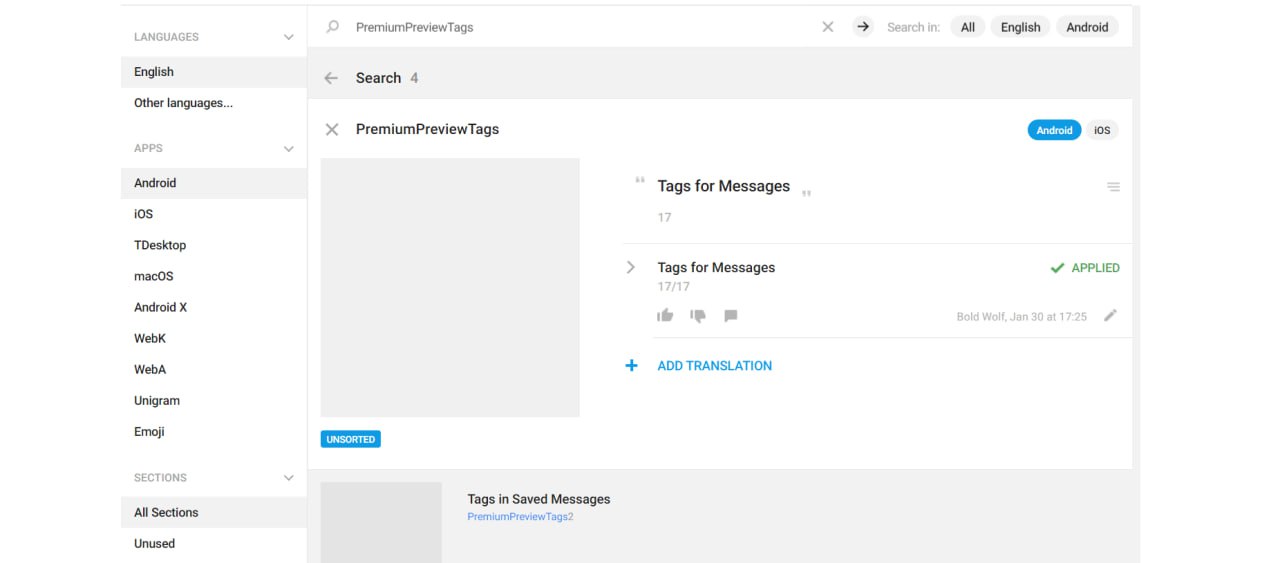Select the All search filter
Viewport: 1280px width, 563px height.
coord(968,27)
